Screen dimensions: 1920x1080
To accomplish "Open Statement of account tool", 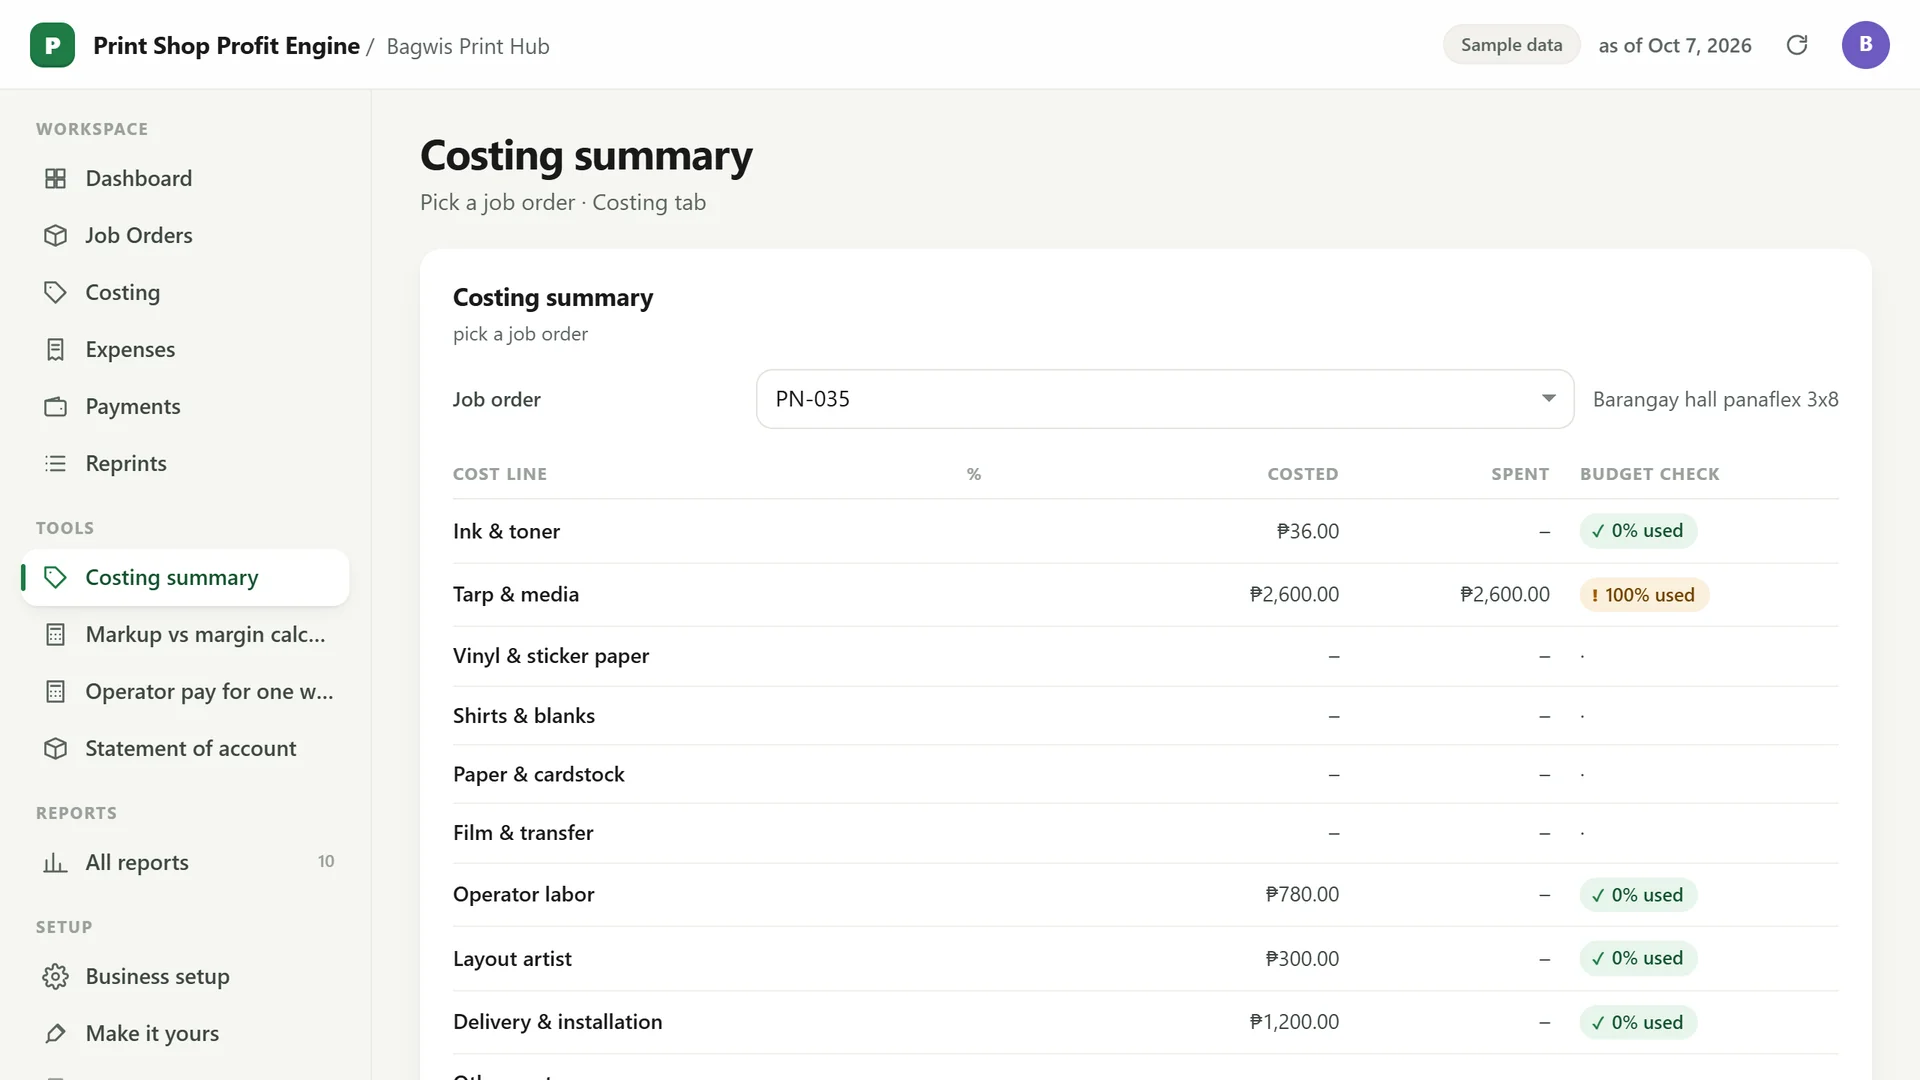I will pyautogui.click(x=185, y=748).
